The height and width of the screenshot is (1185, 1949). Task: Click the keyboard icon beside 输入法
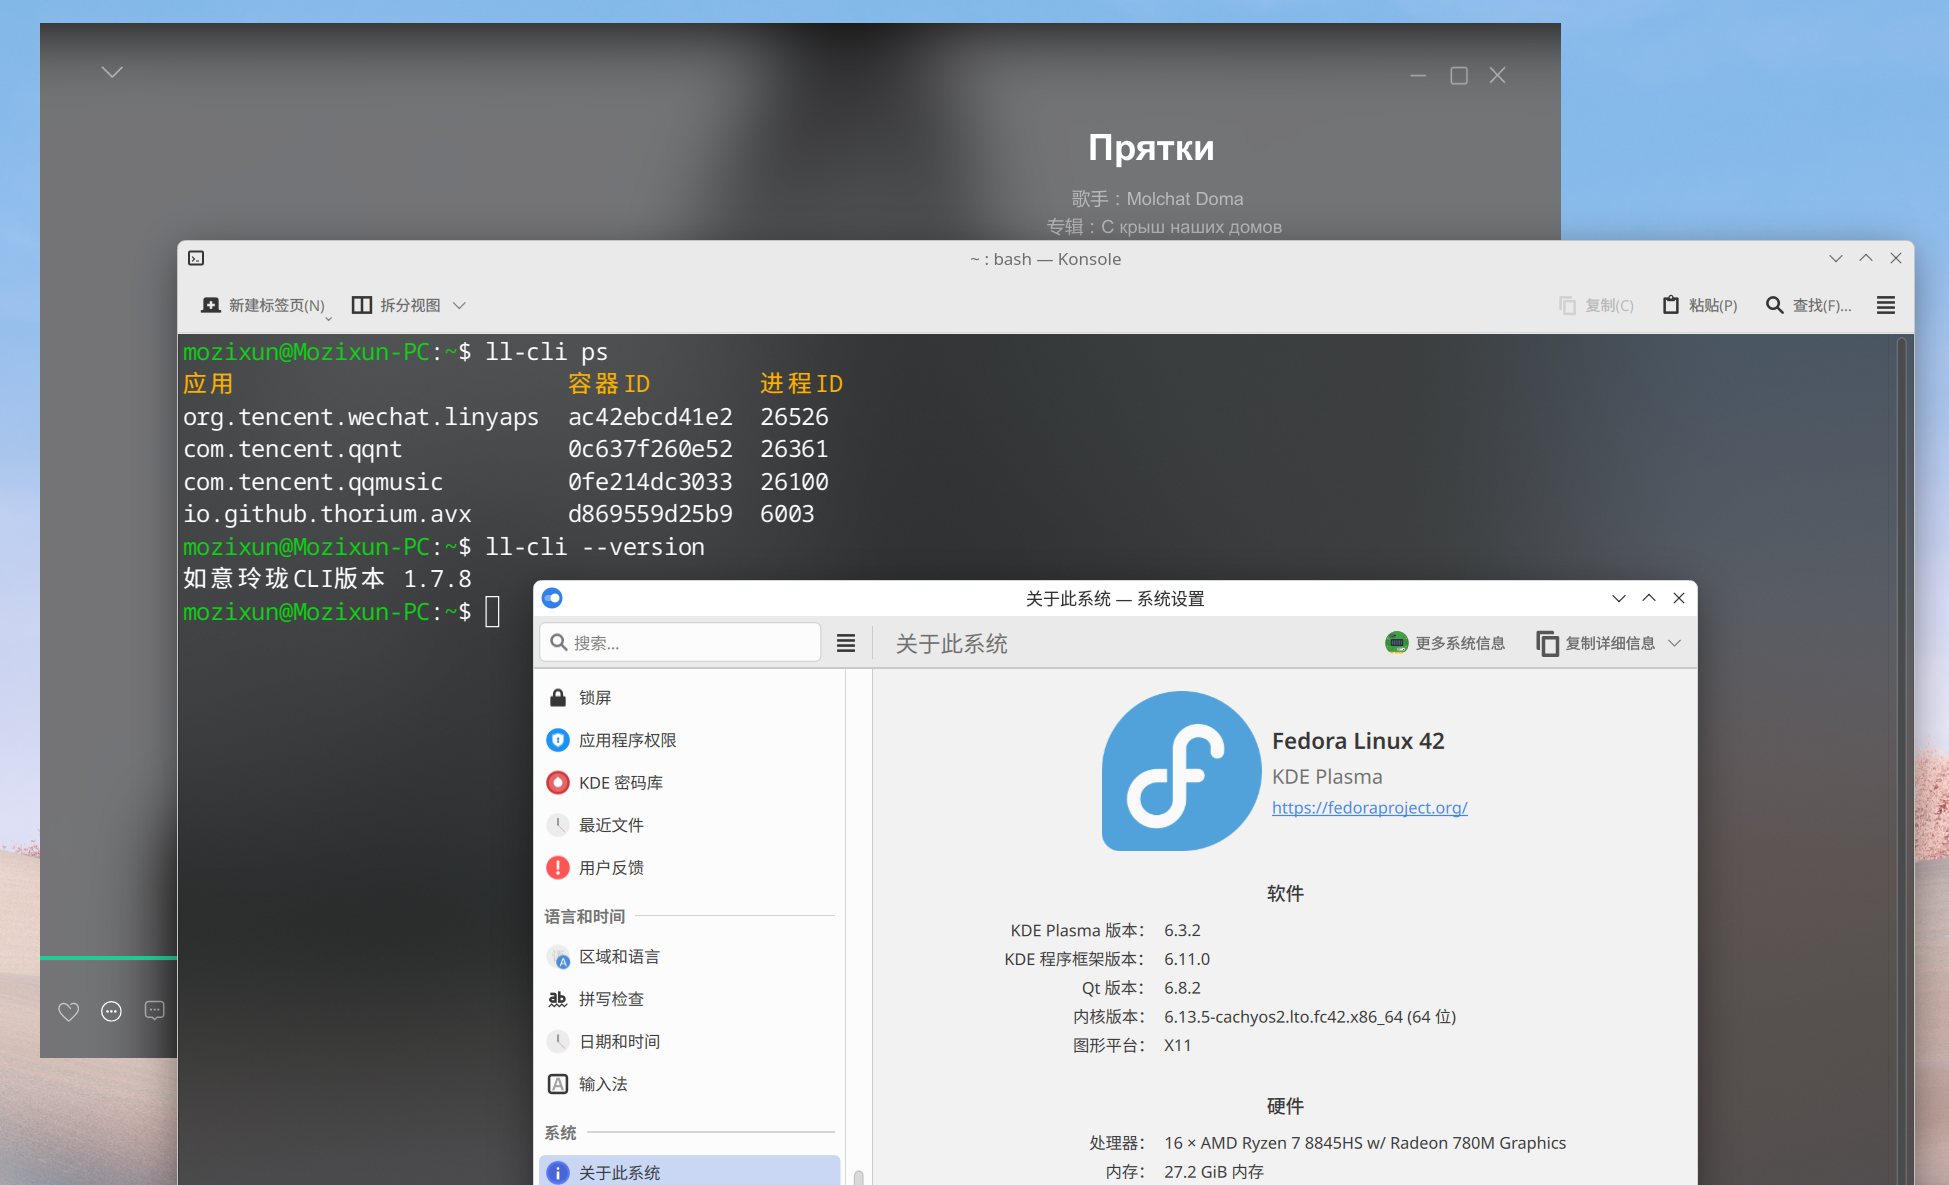[x=558, y=1084]
